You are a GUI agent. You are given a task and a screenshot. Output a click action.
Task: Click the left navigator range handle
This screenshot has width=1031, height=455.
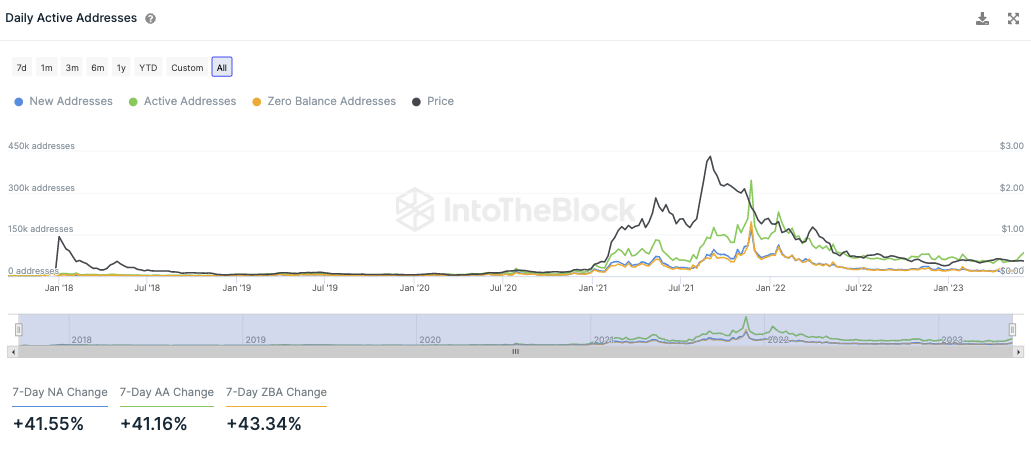(19, 329)
